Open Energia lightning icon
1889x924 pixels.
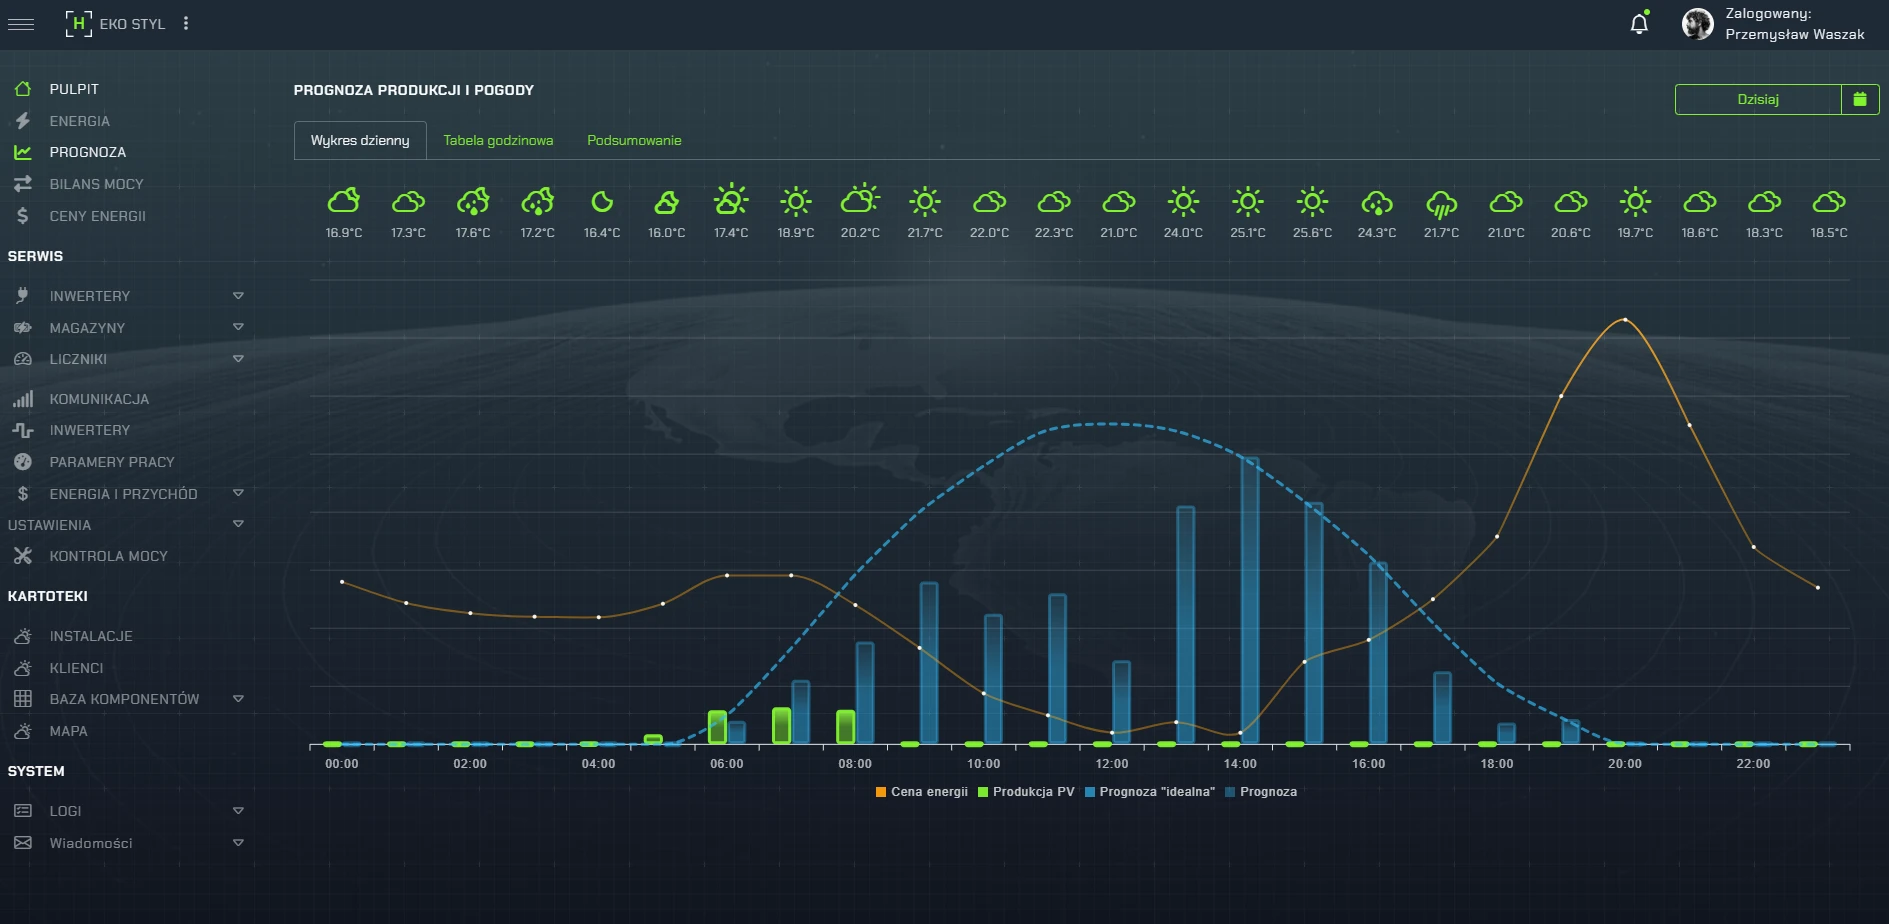[x=23, y=121]
